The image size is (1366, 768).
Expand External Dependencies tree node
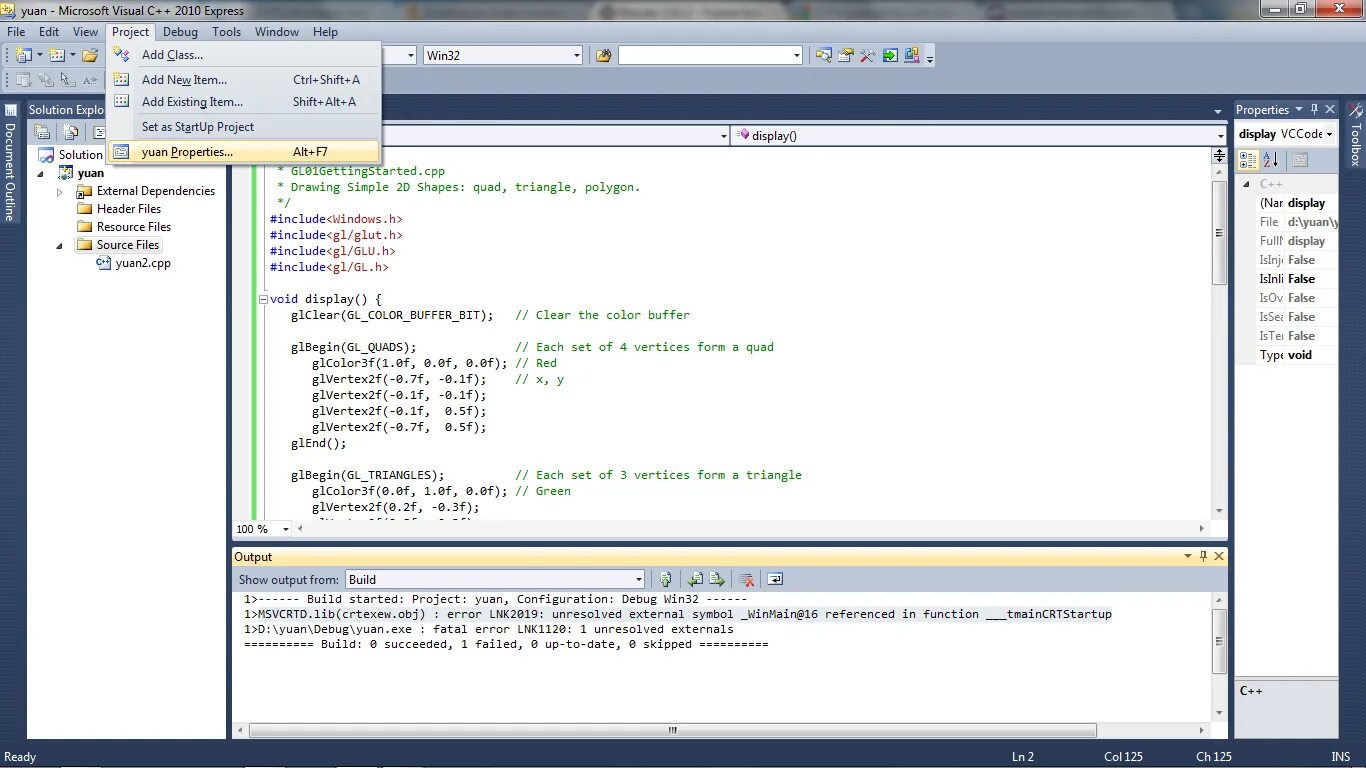[59, 191]
